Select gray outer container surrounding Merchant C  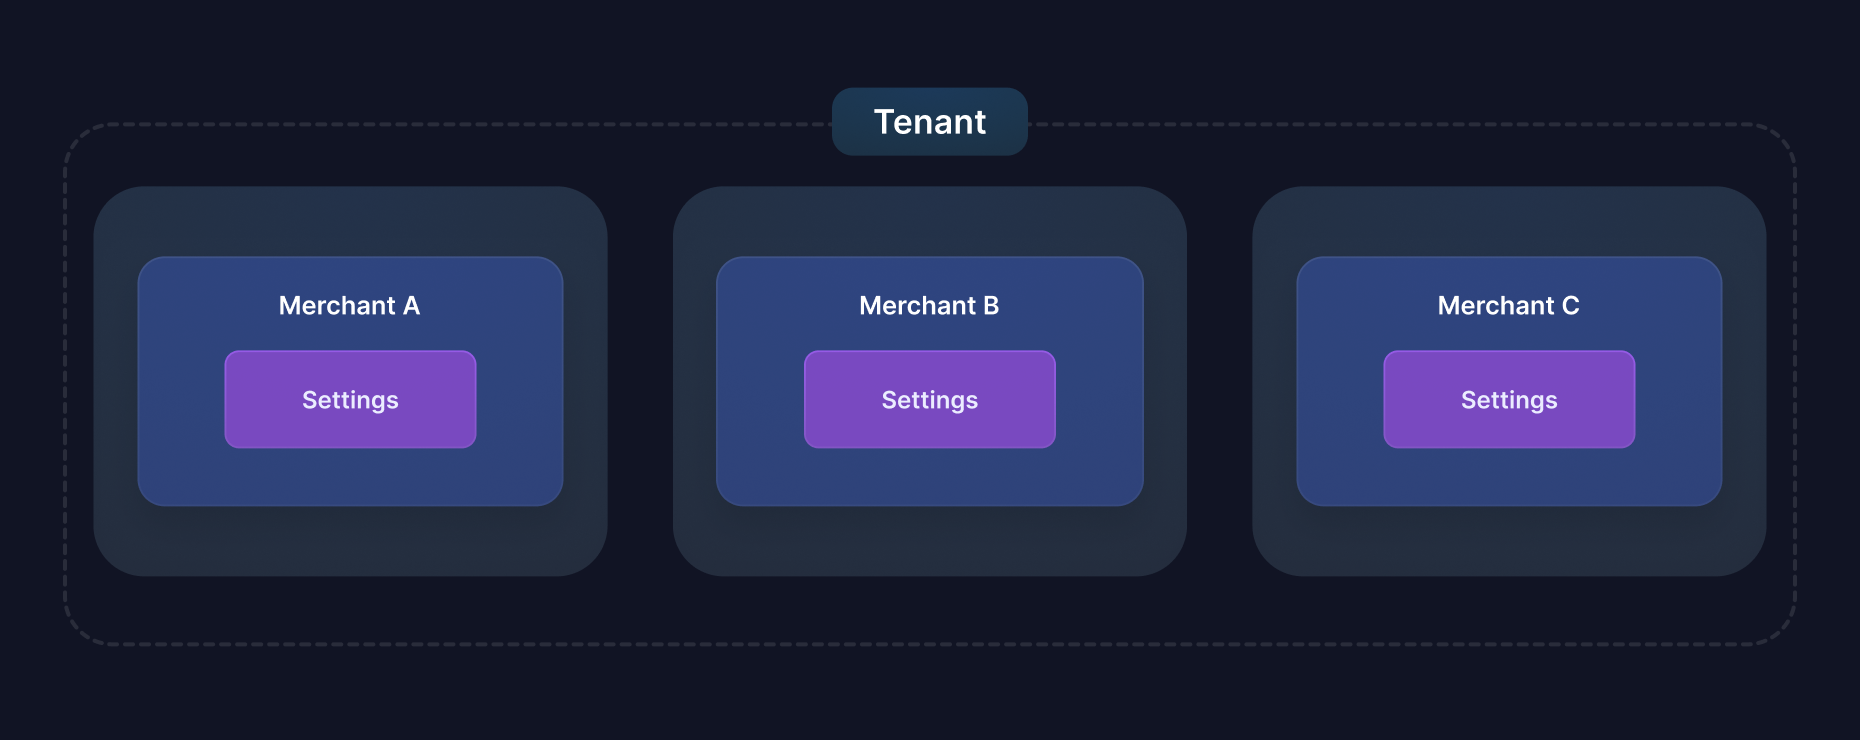tap(1509, 542)
